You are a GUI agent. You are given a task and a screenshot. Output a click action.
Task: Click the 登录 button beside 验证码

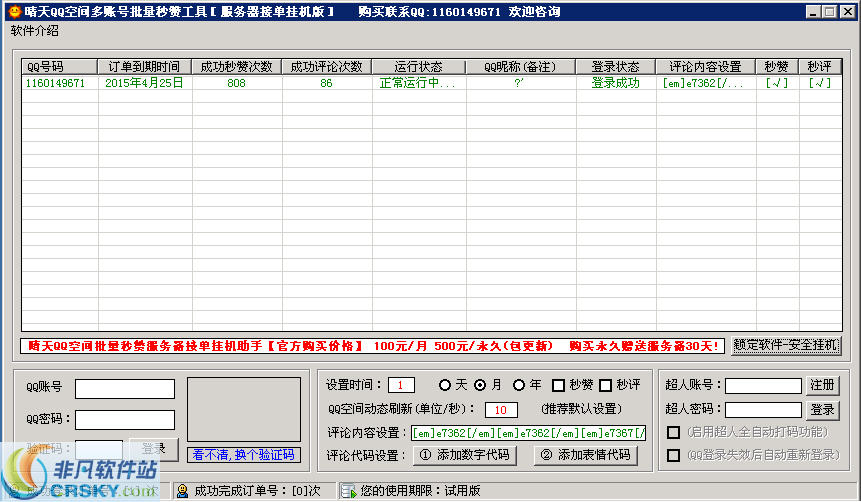[154, 449]
